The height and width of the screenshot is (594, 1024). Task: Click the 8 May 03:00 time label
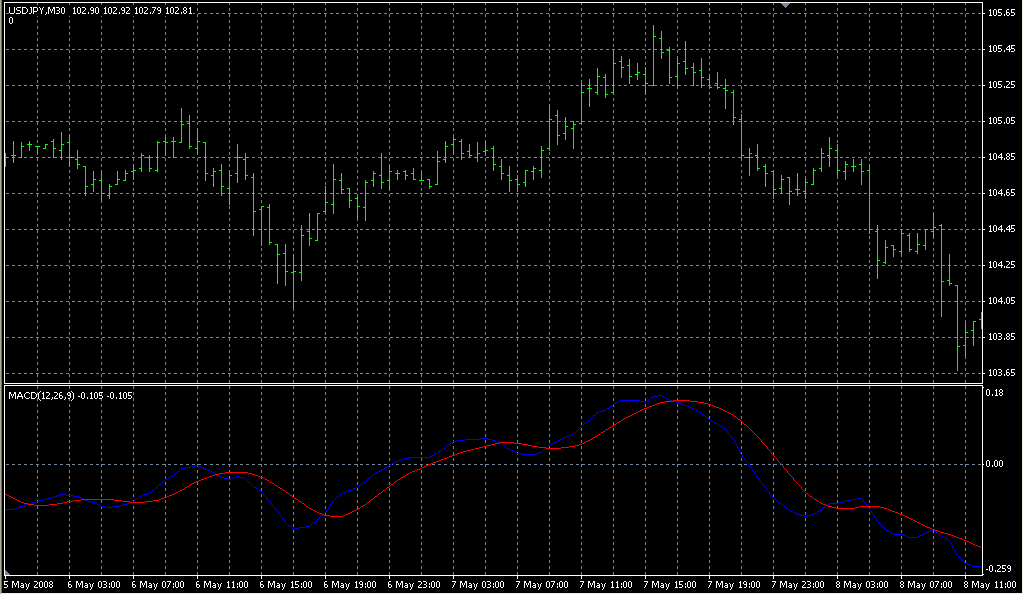[x=862, y=584]
